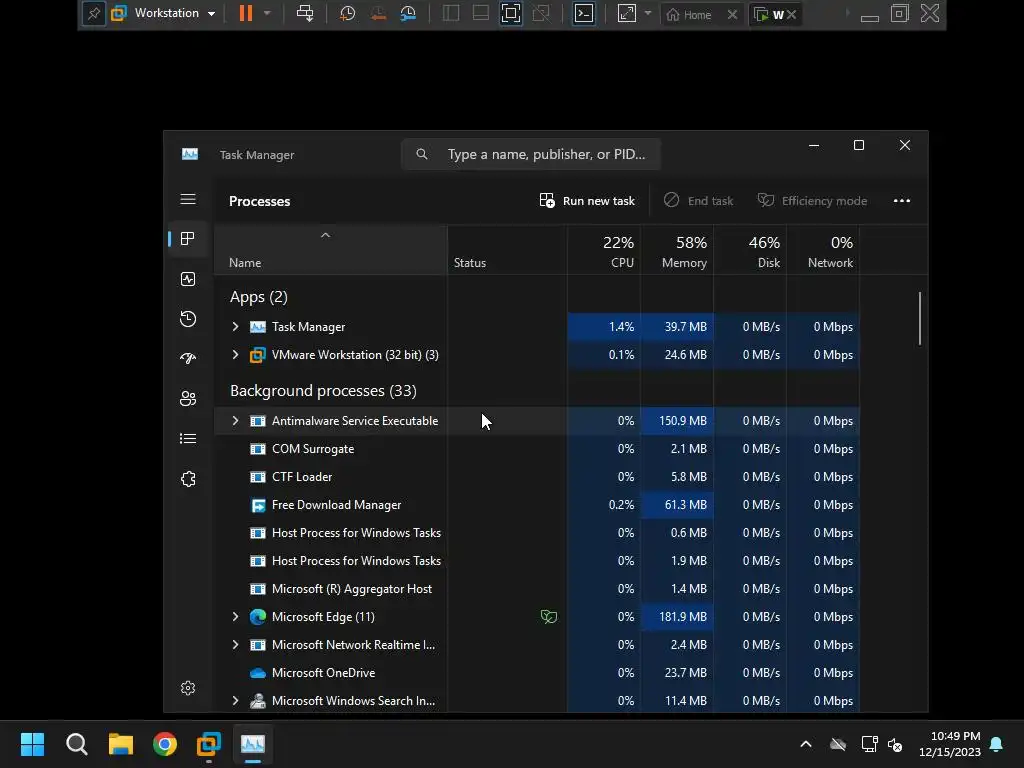Click the Status column header

pyautogui.click(x=507, y=250)
